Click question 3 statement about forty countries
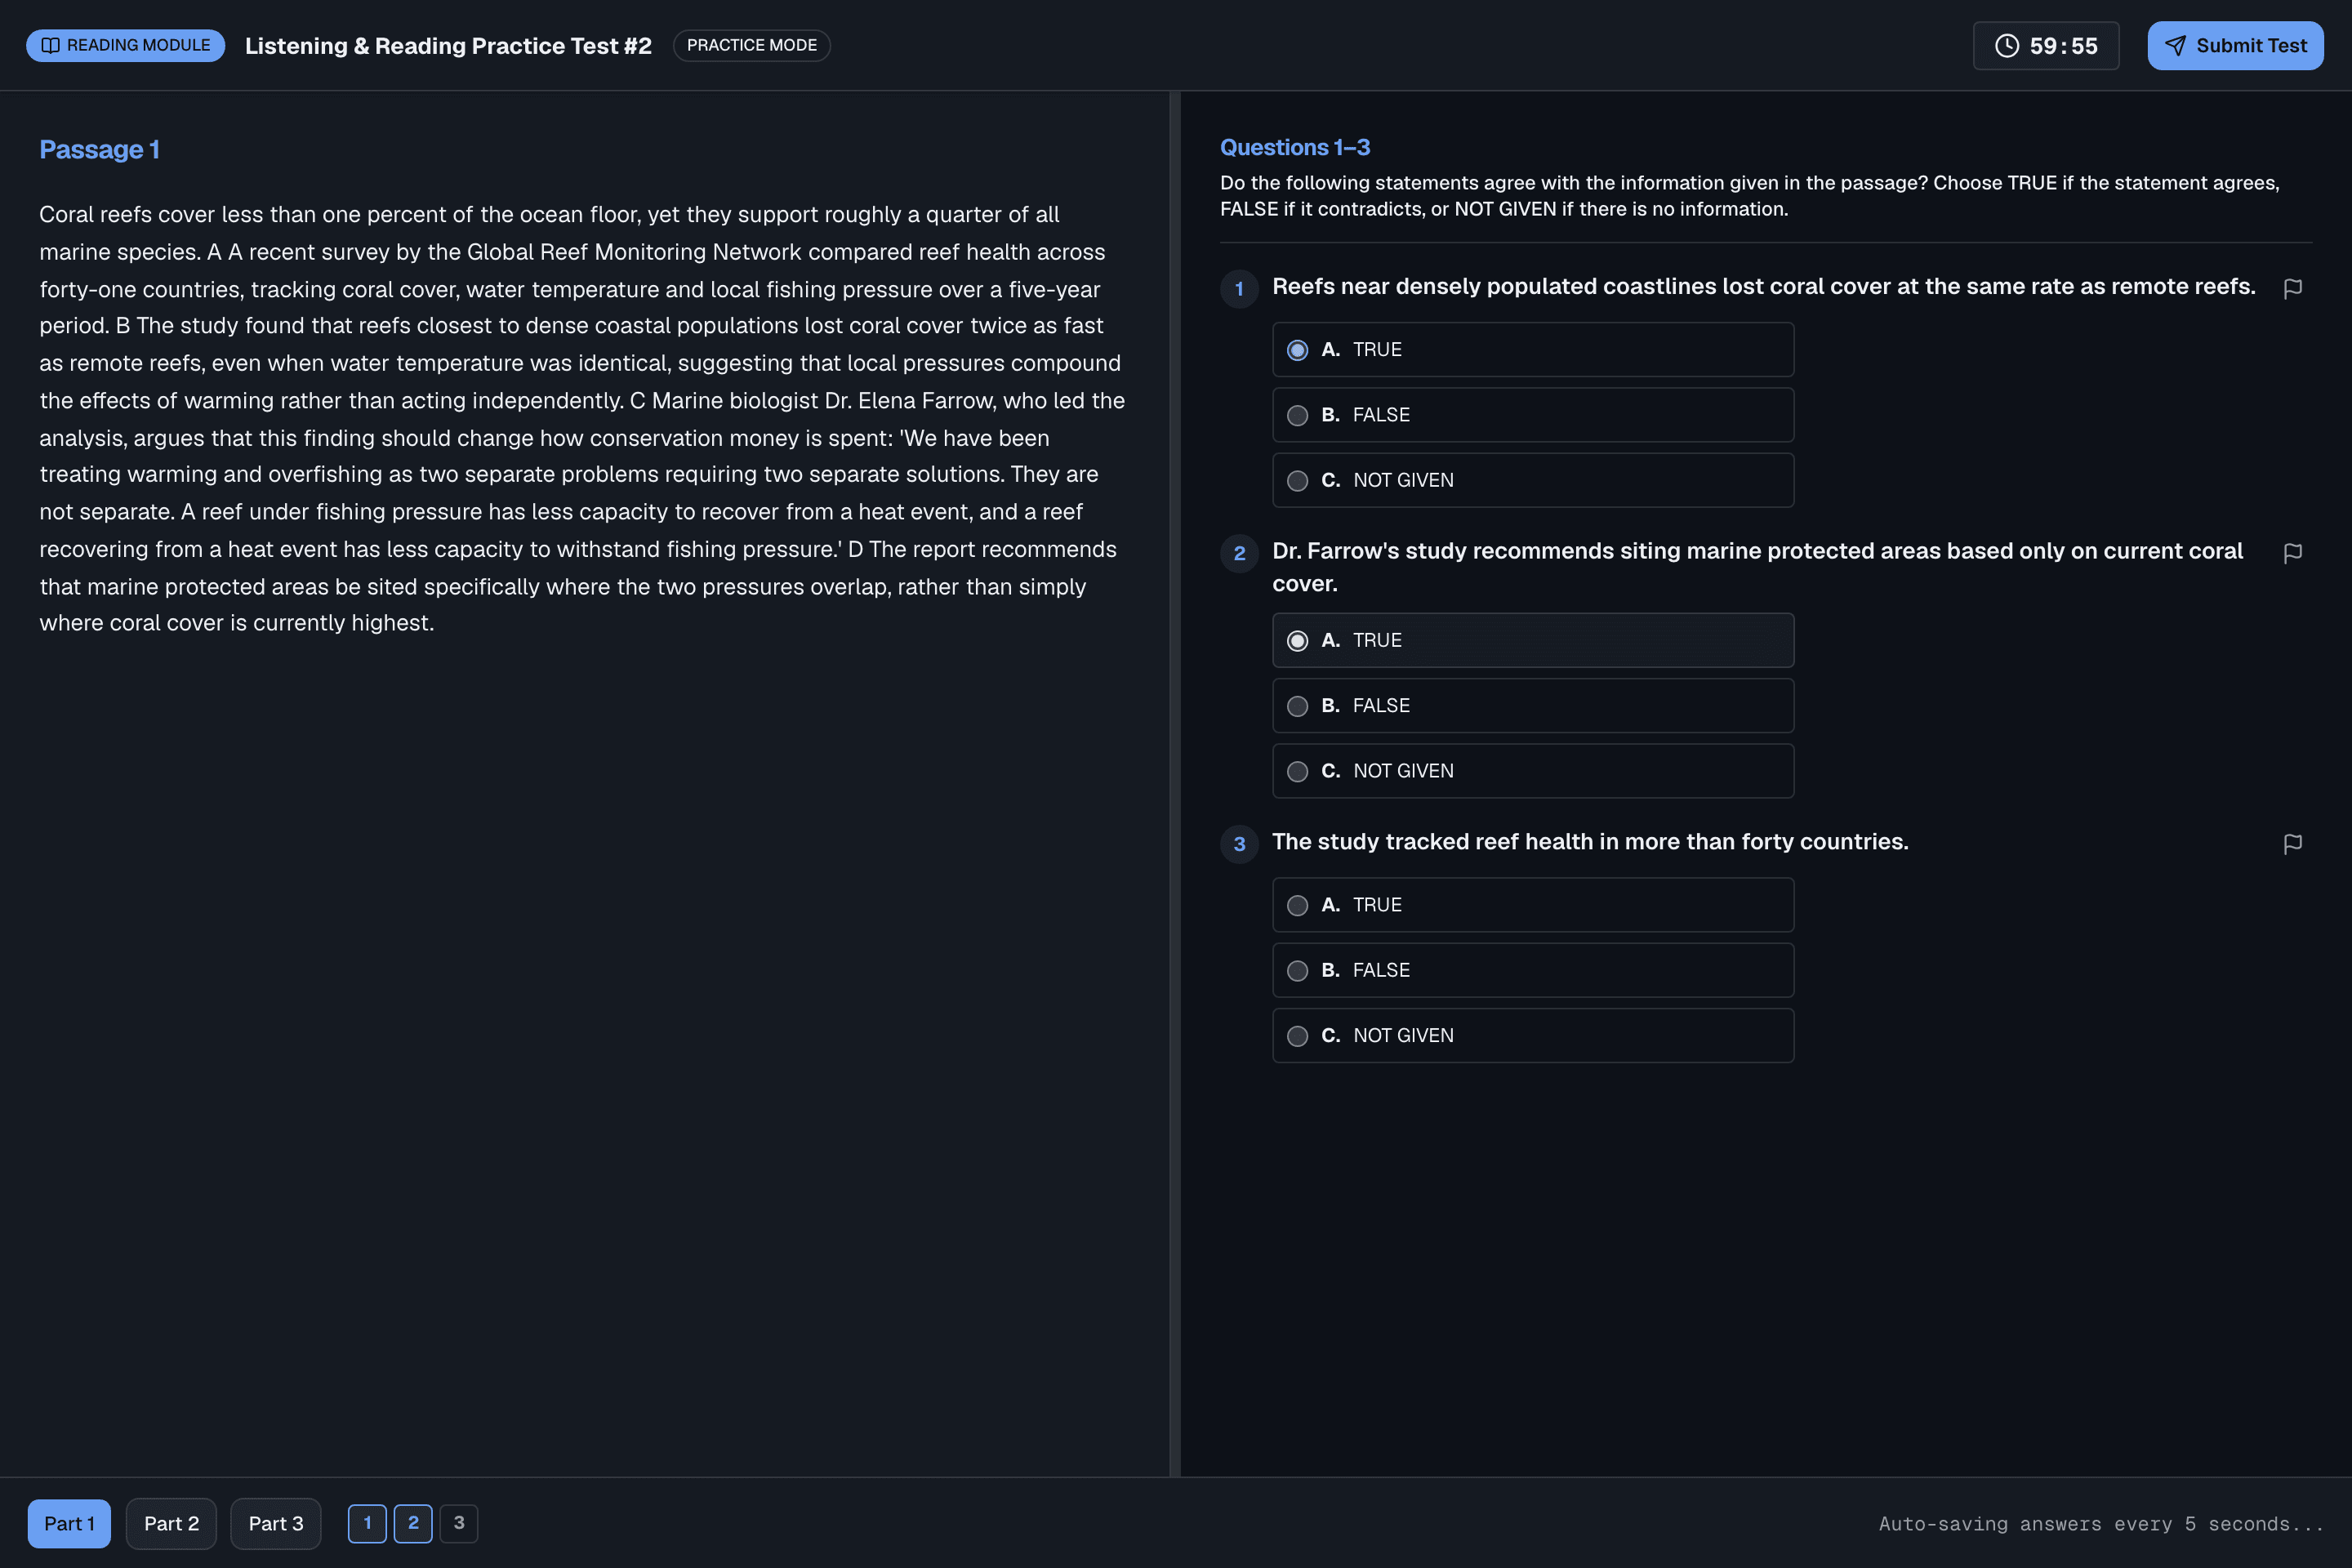The height and width of the screenshot is (1568, 2352). tap(1590, 842)
